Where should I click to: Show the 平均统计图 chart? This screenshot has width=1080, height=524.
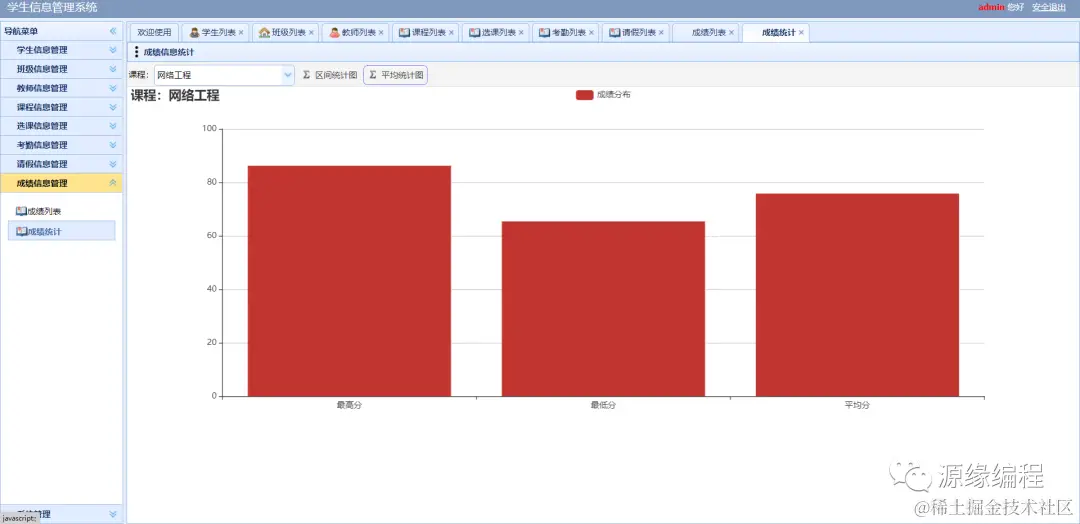(395, 75)
